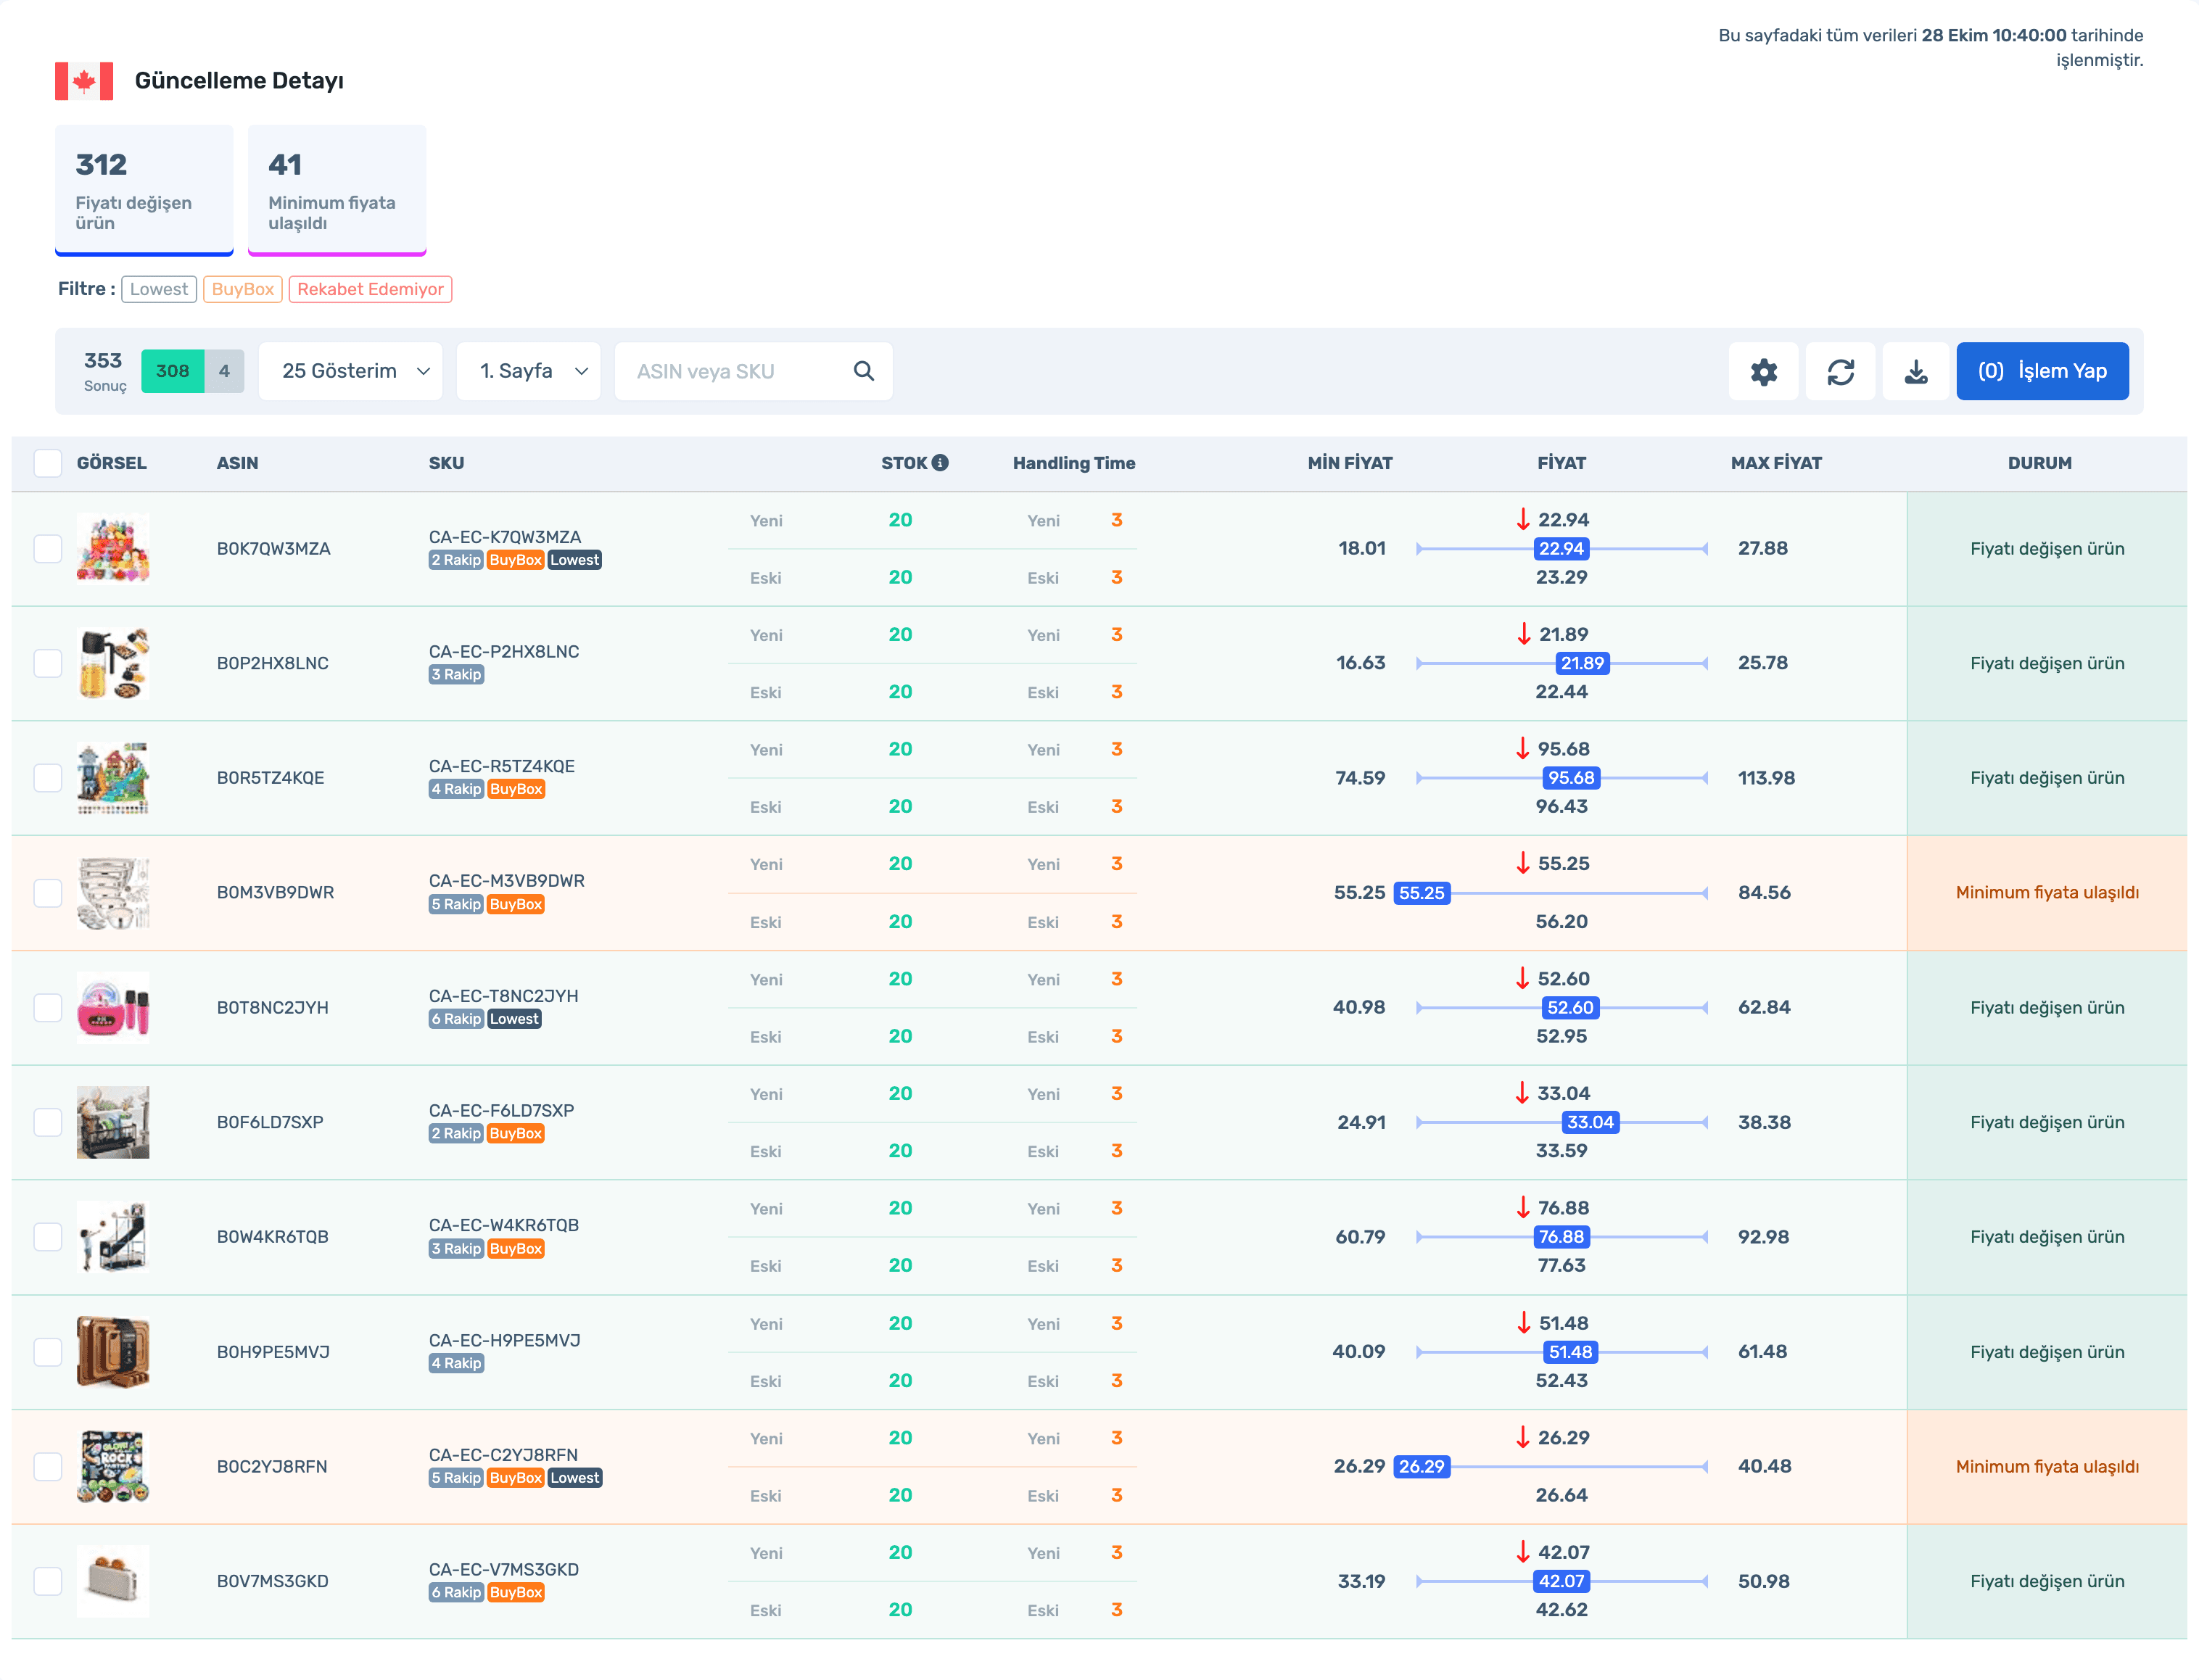
Task: Click the download icon button
Action: tap(1915, 371)
